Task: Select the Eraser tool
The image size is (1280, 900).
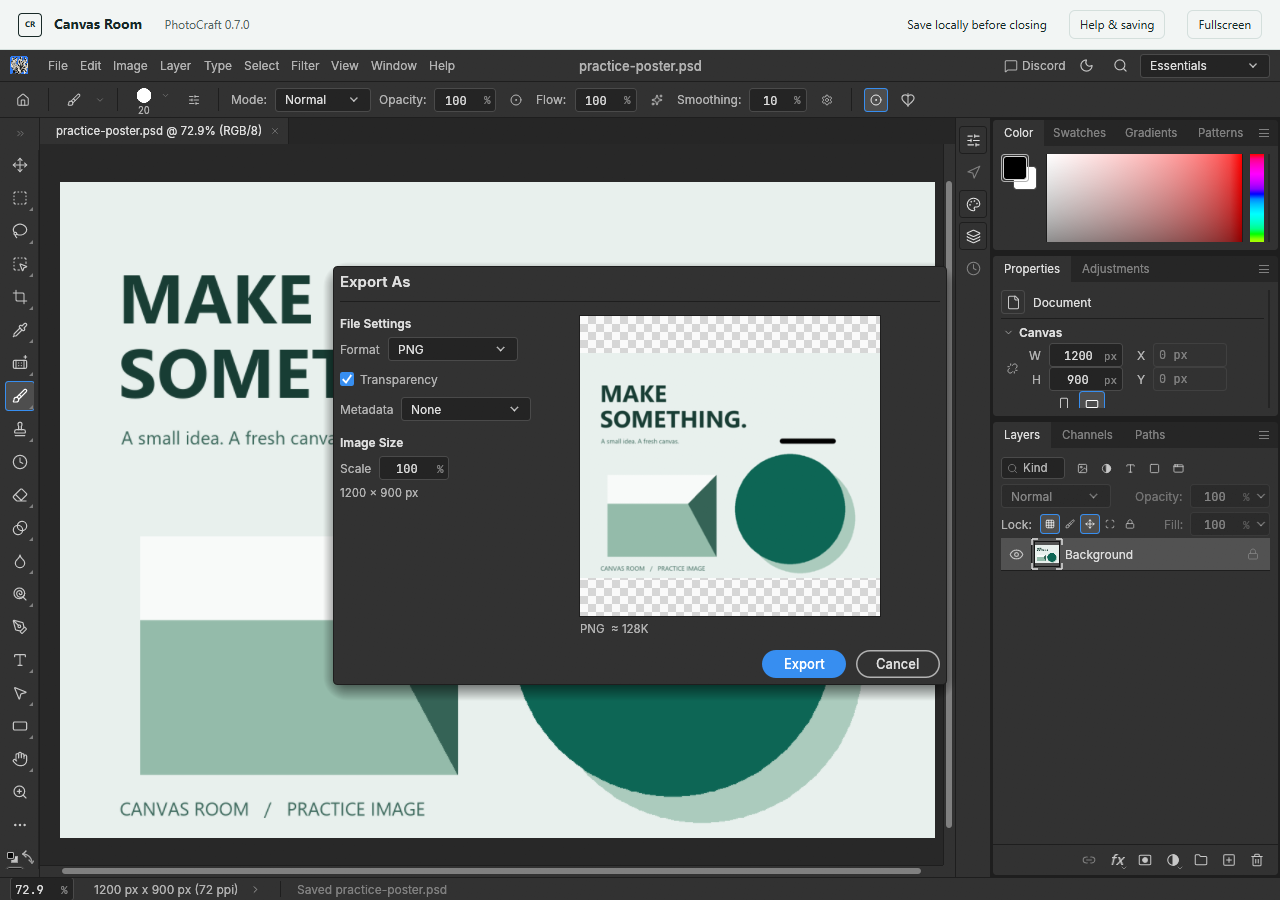Action: (19, 495)
